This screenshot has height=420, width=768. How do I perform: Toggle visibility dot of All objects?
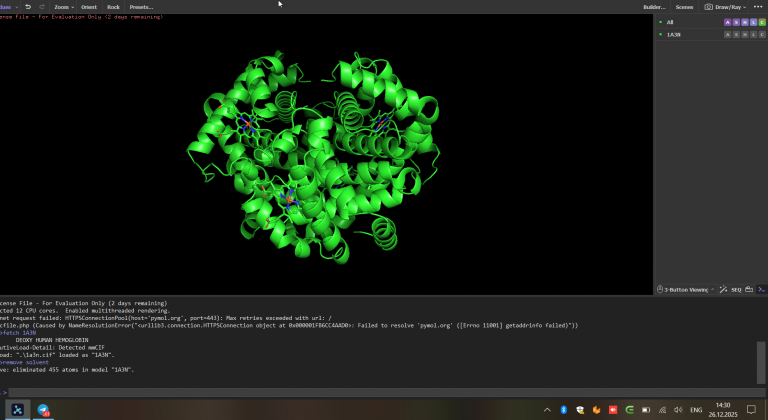click(661, 22)
